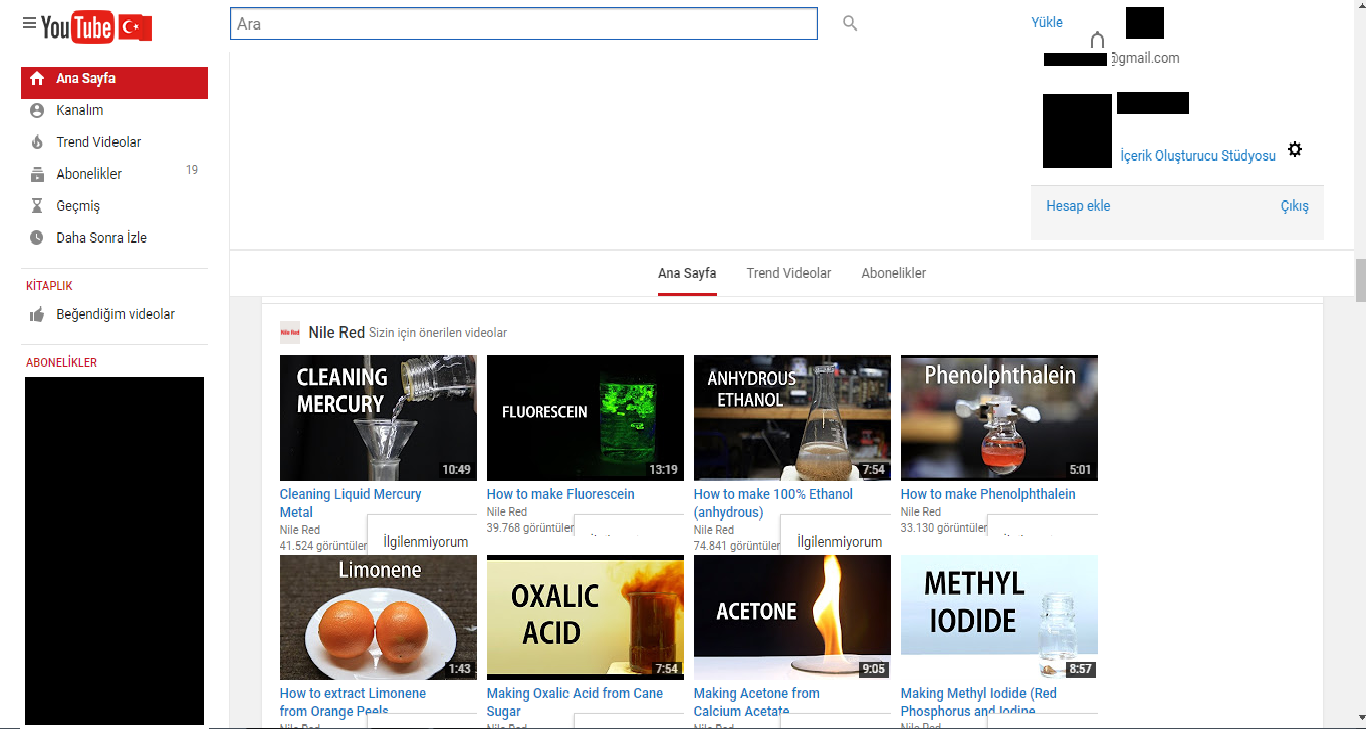Open 'Cleaning Liquid Mercury Metal' video title
Viewport: 1366px width, 729px height.
(351, 503)
